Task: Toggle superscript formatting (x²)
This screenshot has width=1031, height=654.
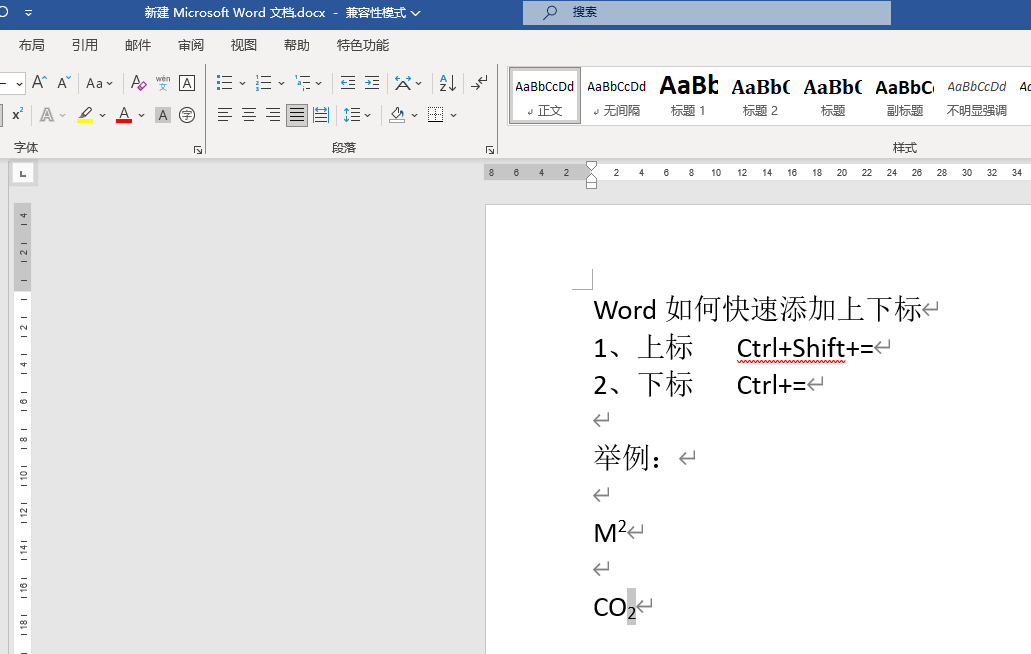Action: 17,115
